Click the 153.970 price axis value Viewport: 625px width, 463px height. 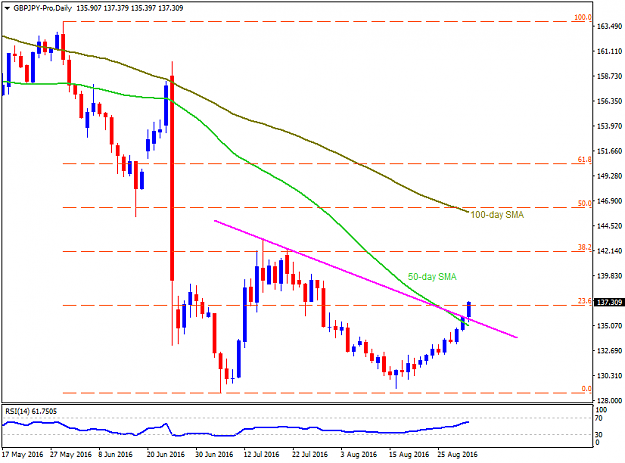coord(609,126)
